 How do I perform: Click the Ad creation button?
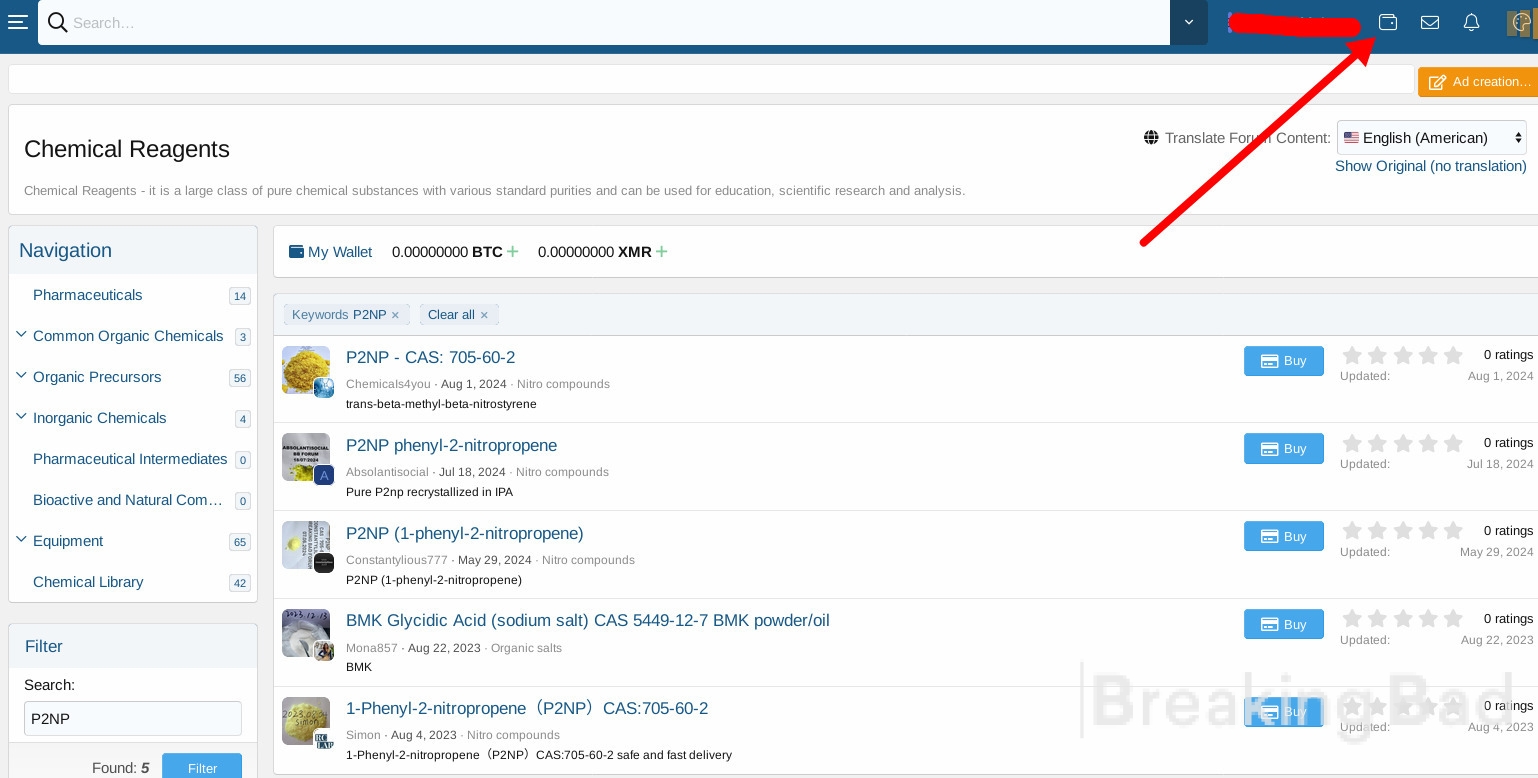pyautogui.click(x=1478, y=82)
